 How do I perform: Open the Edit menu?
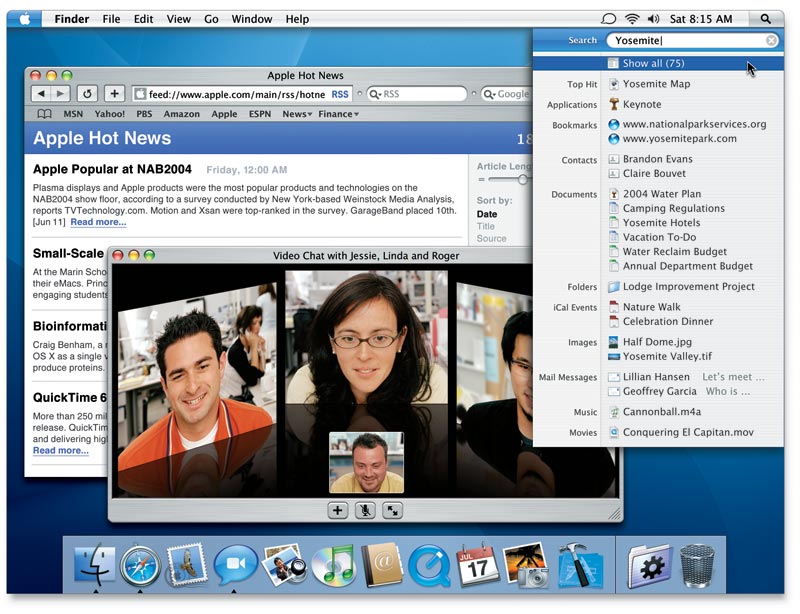143,19
